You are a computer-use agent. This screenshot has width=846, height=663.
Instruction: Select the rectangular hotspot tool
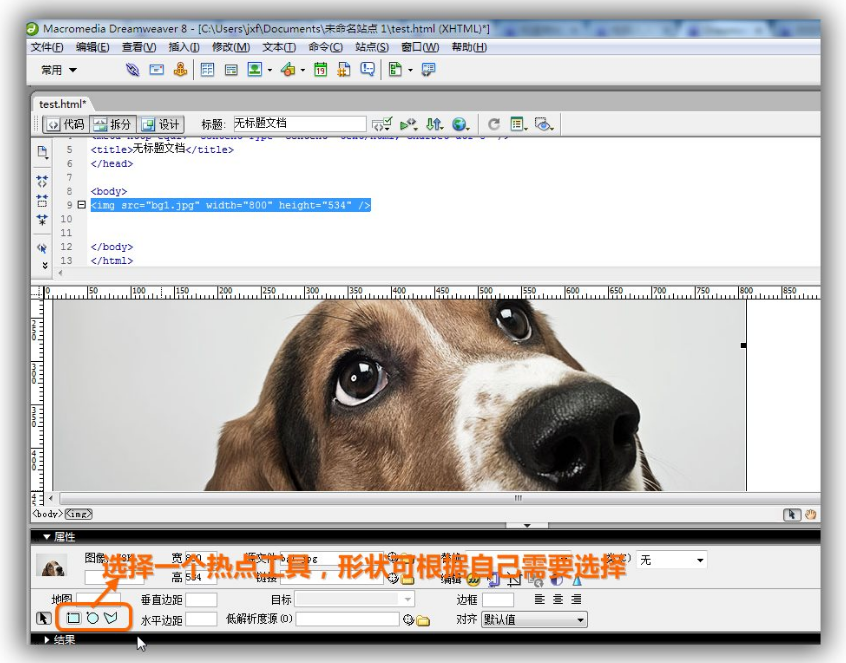click(x=73, y=618)
